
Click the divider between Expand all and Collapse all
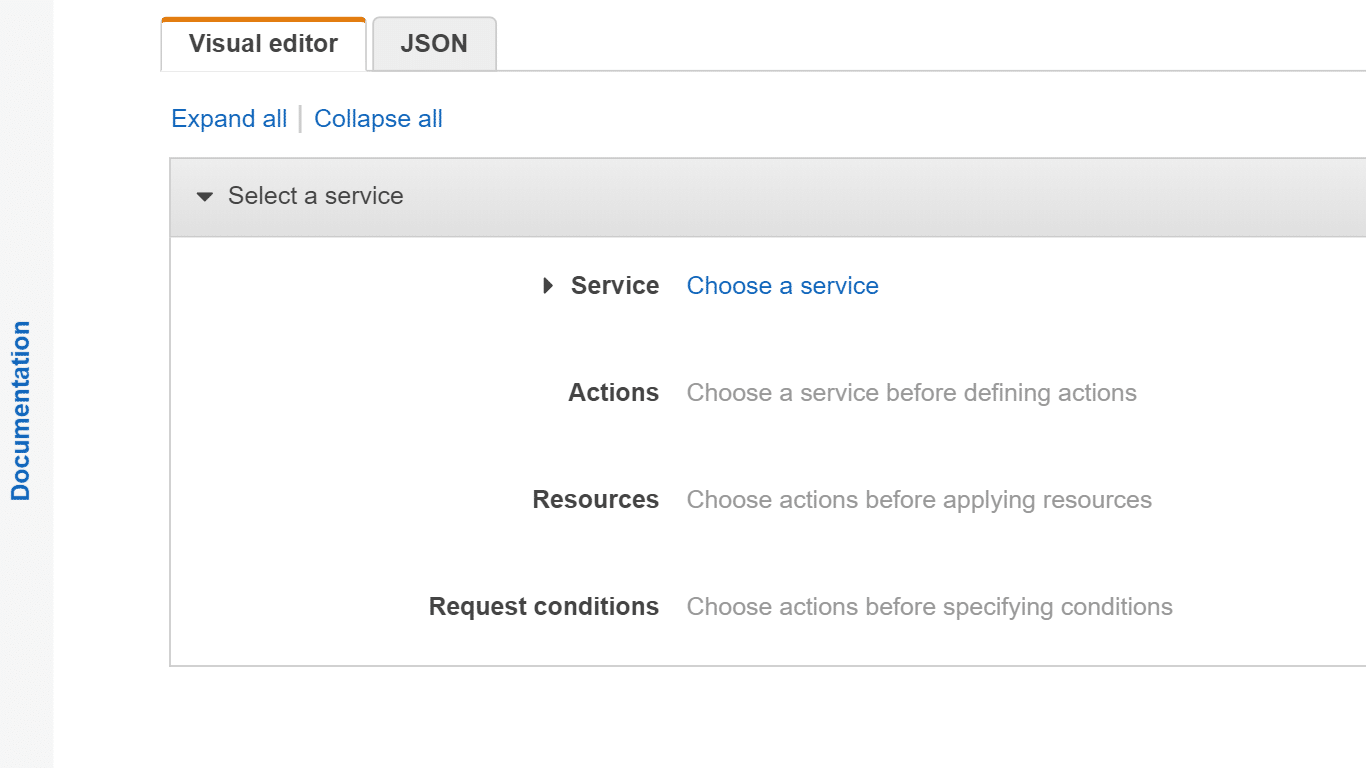pyautogui.click(x=301, y=119)
